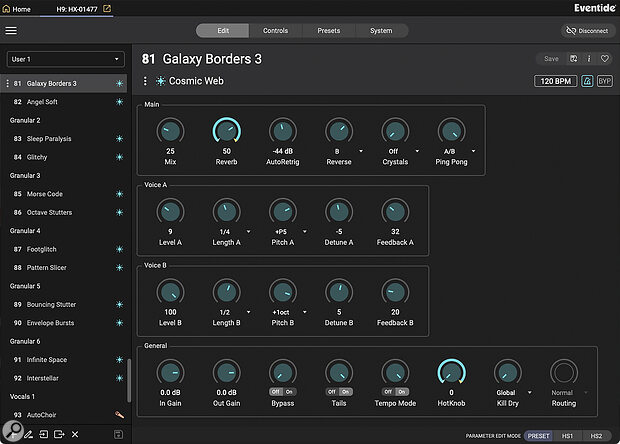Click the AutoRetrig knob
Image resolution: width=620 pixels, height=444 pixels.
[283, 131]
